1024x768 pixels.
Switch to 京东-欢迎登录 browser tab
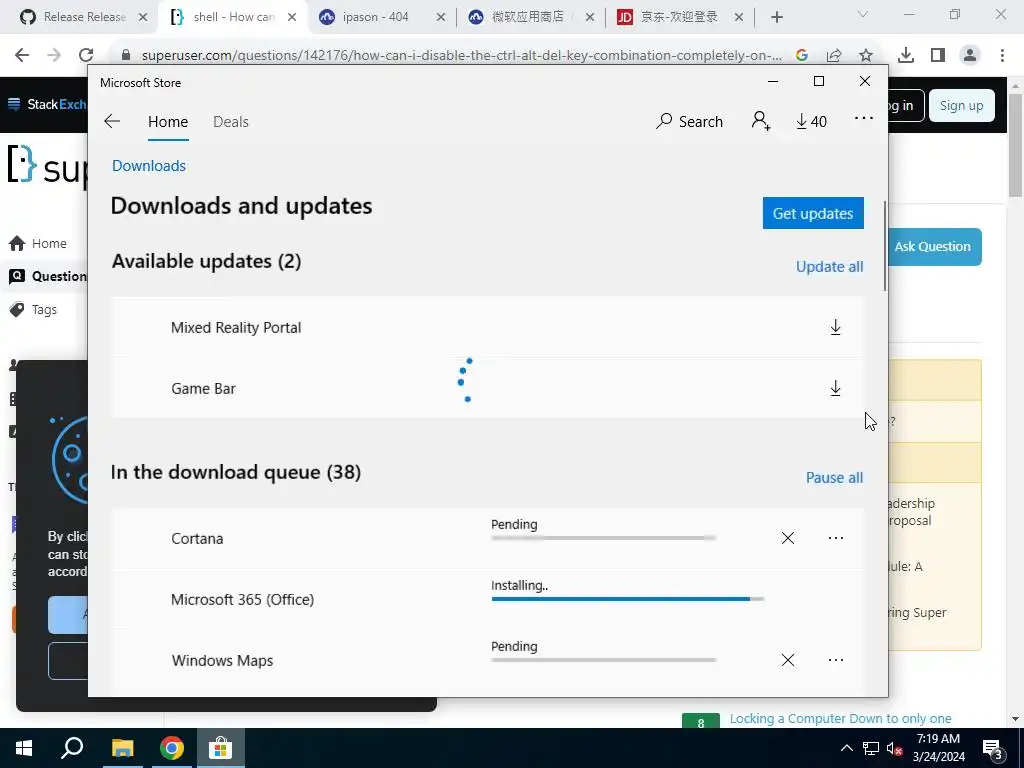point(679,17)
